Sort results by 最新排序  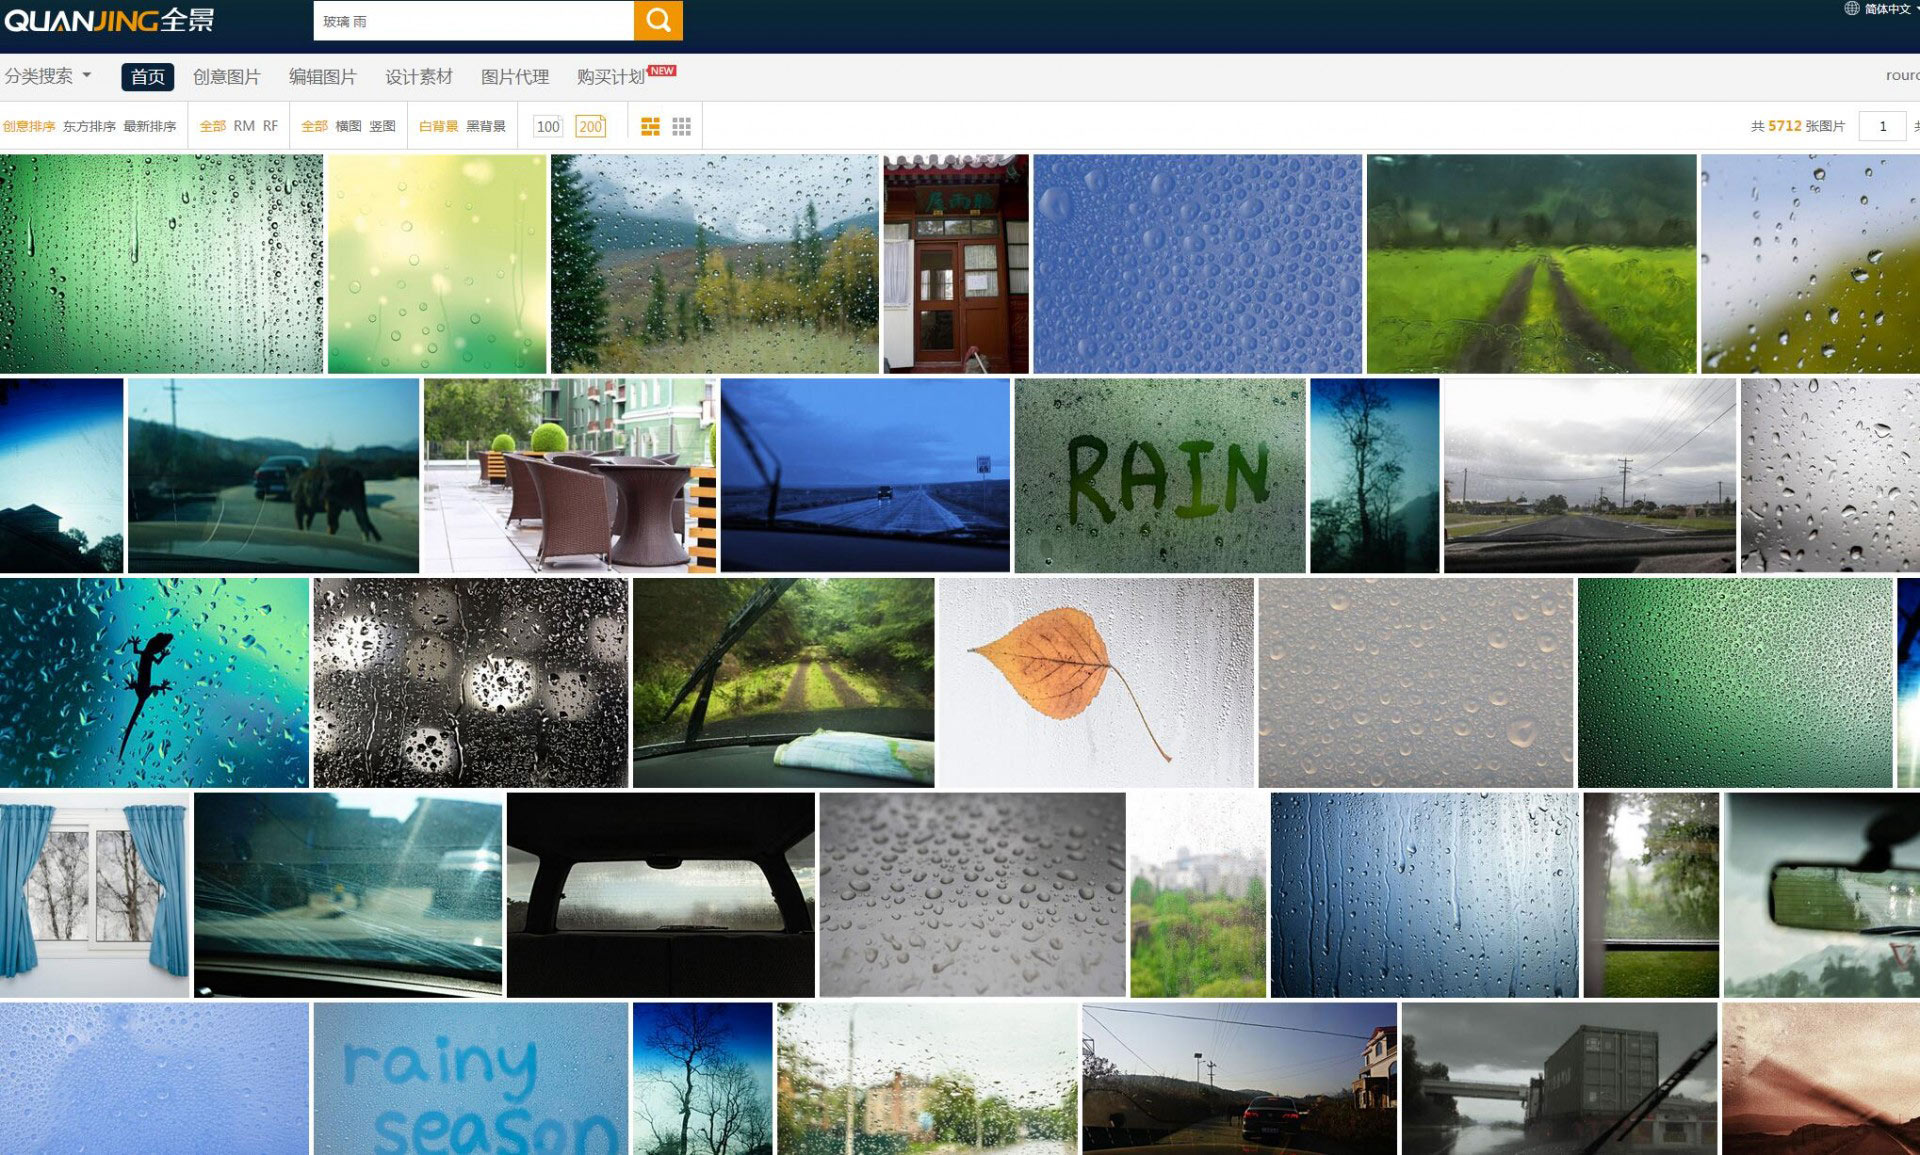click(149, 126)
